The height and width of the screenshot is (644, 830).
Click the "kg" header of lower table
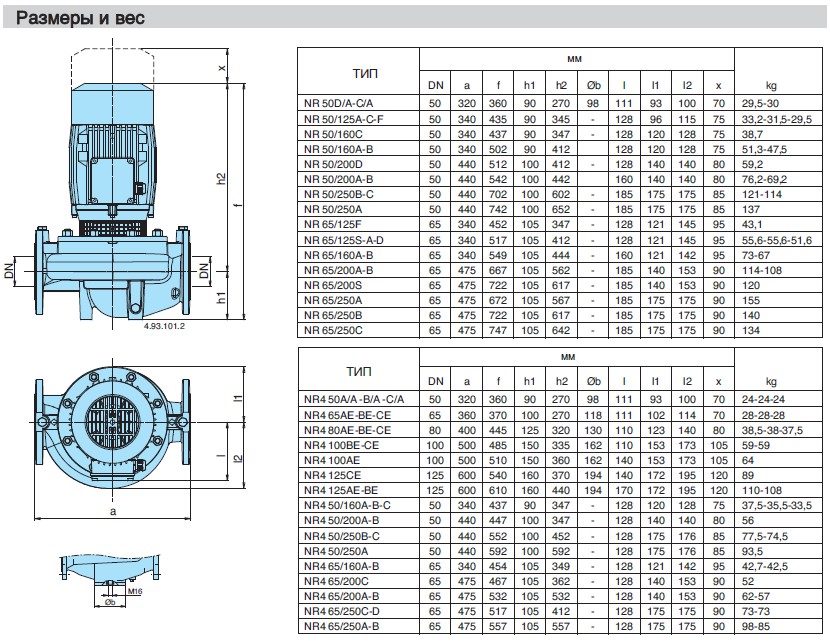[x=771, y=382]
